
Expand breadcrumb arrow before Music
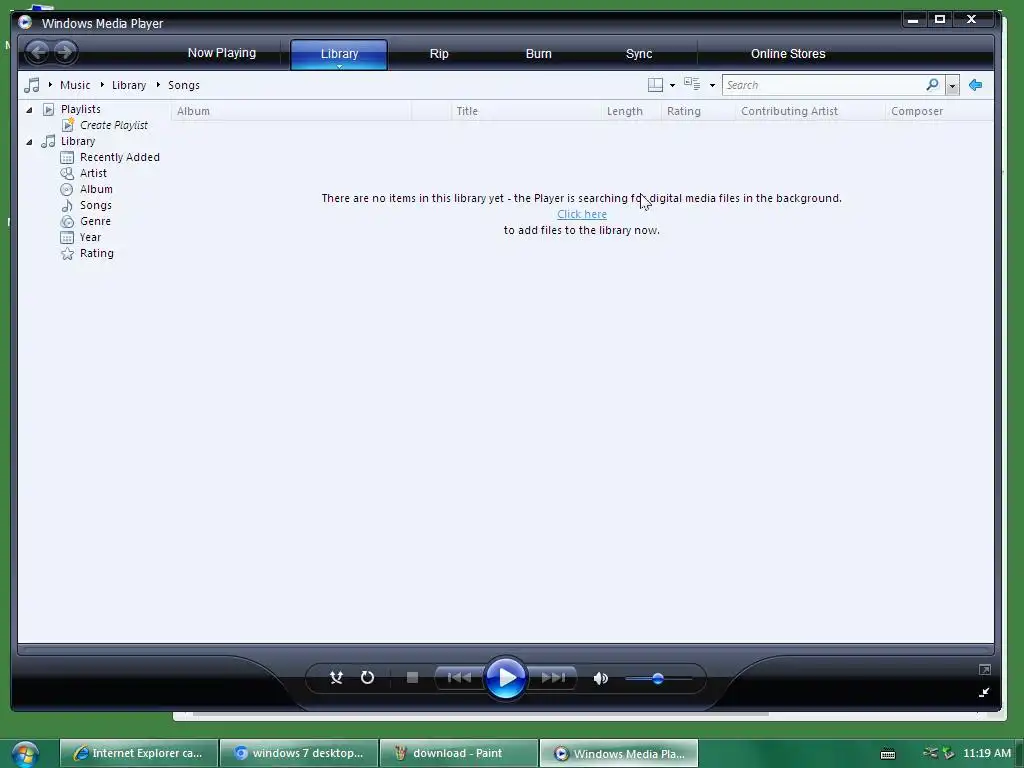pos(50,85)
